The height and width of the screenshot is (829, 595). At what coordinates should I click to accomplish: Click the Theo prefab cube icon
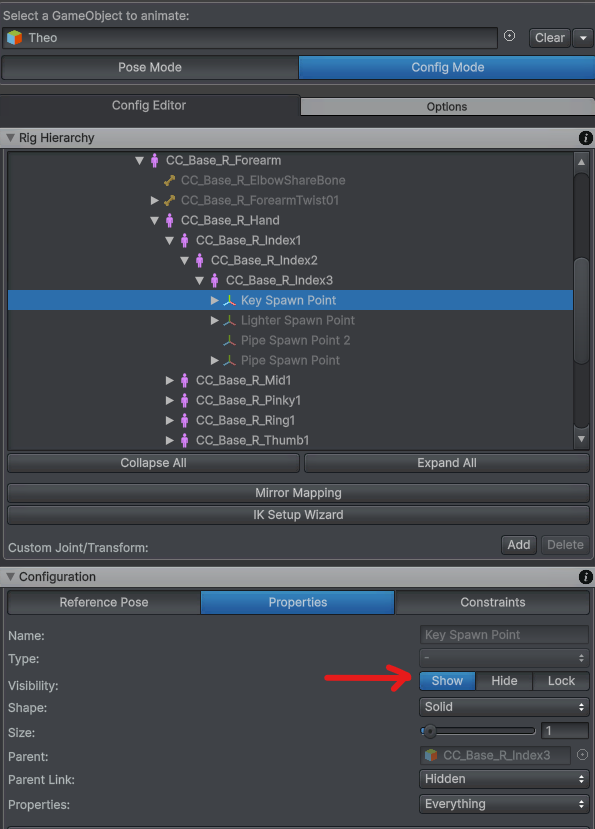14,38
